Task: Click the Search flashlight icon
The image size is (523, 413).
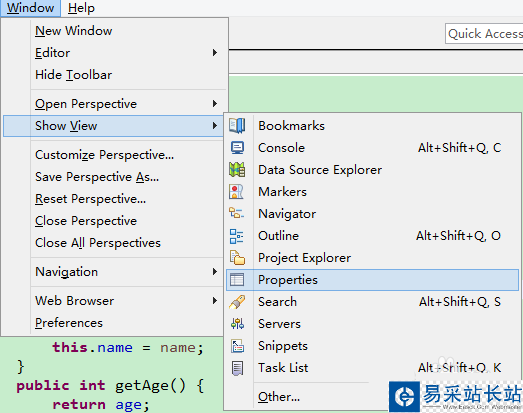Action: coord(237,302)
